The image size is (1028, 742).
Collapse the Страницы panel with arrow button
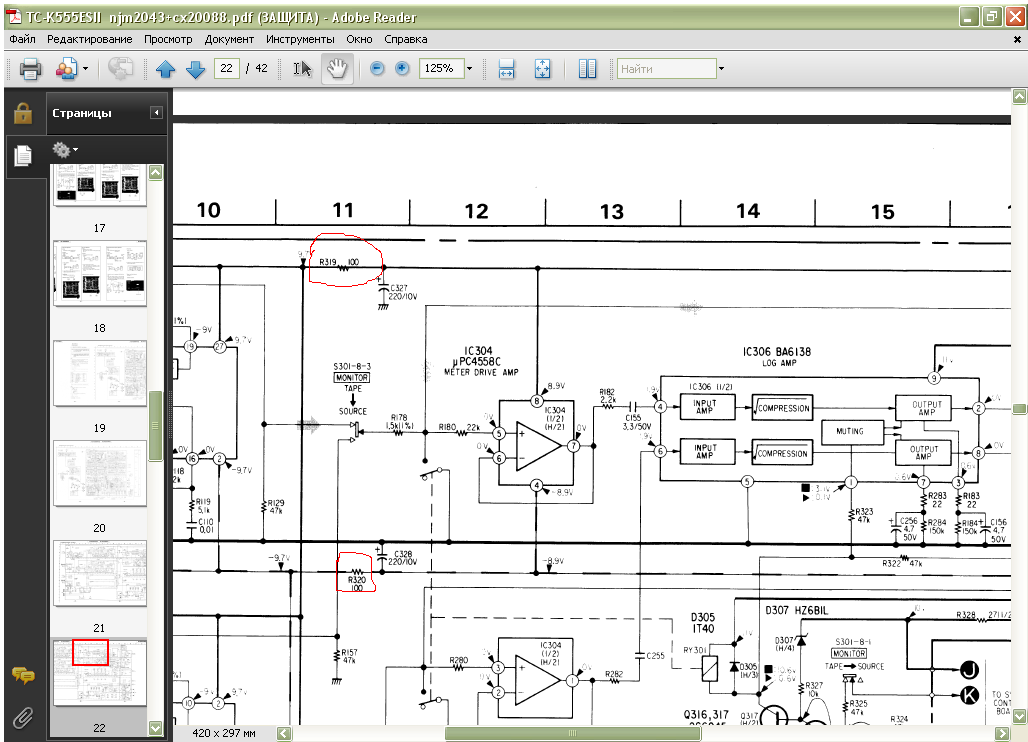pos(157,113)
